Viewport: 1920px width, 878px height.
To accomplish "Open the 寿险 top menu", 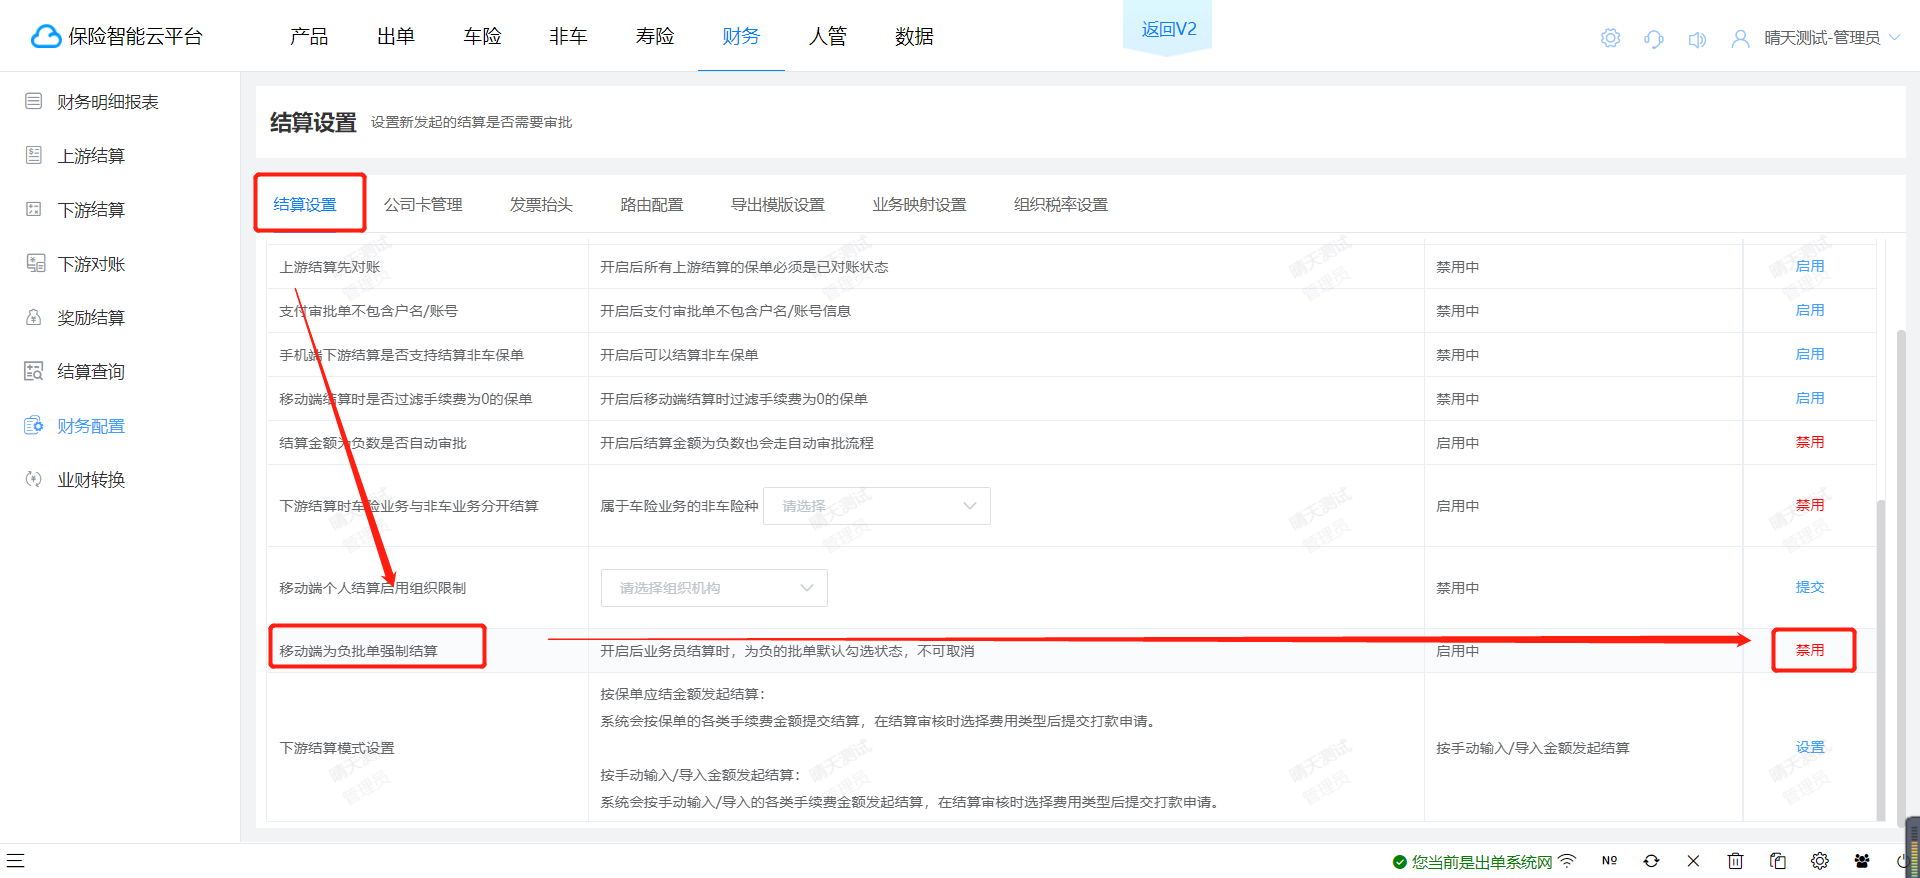I will (655, 37).
